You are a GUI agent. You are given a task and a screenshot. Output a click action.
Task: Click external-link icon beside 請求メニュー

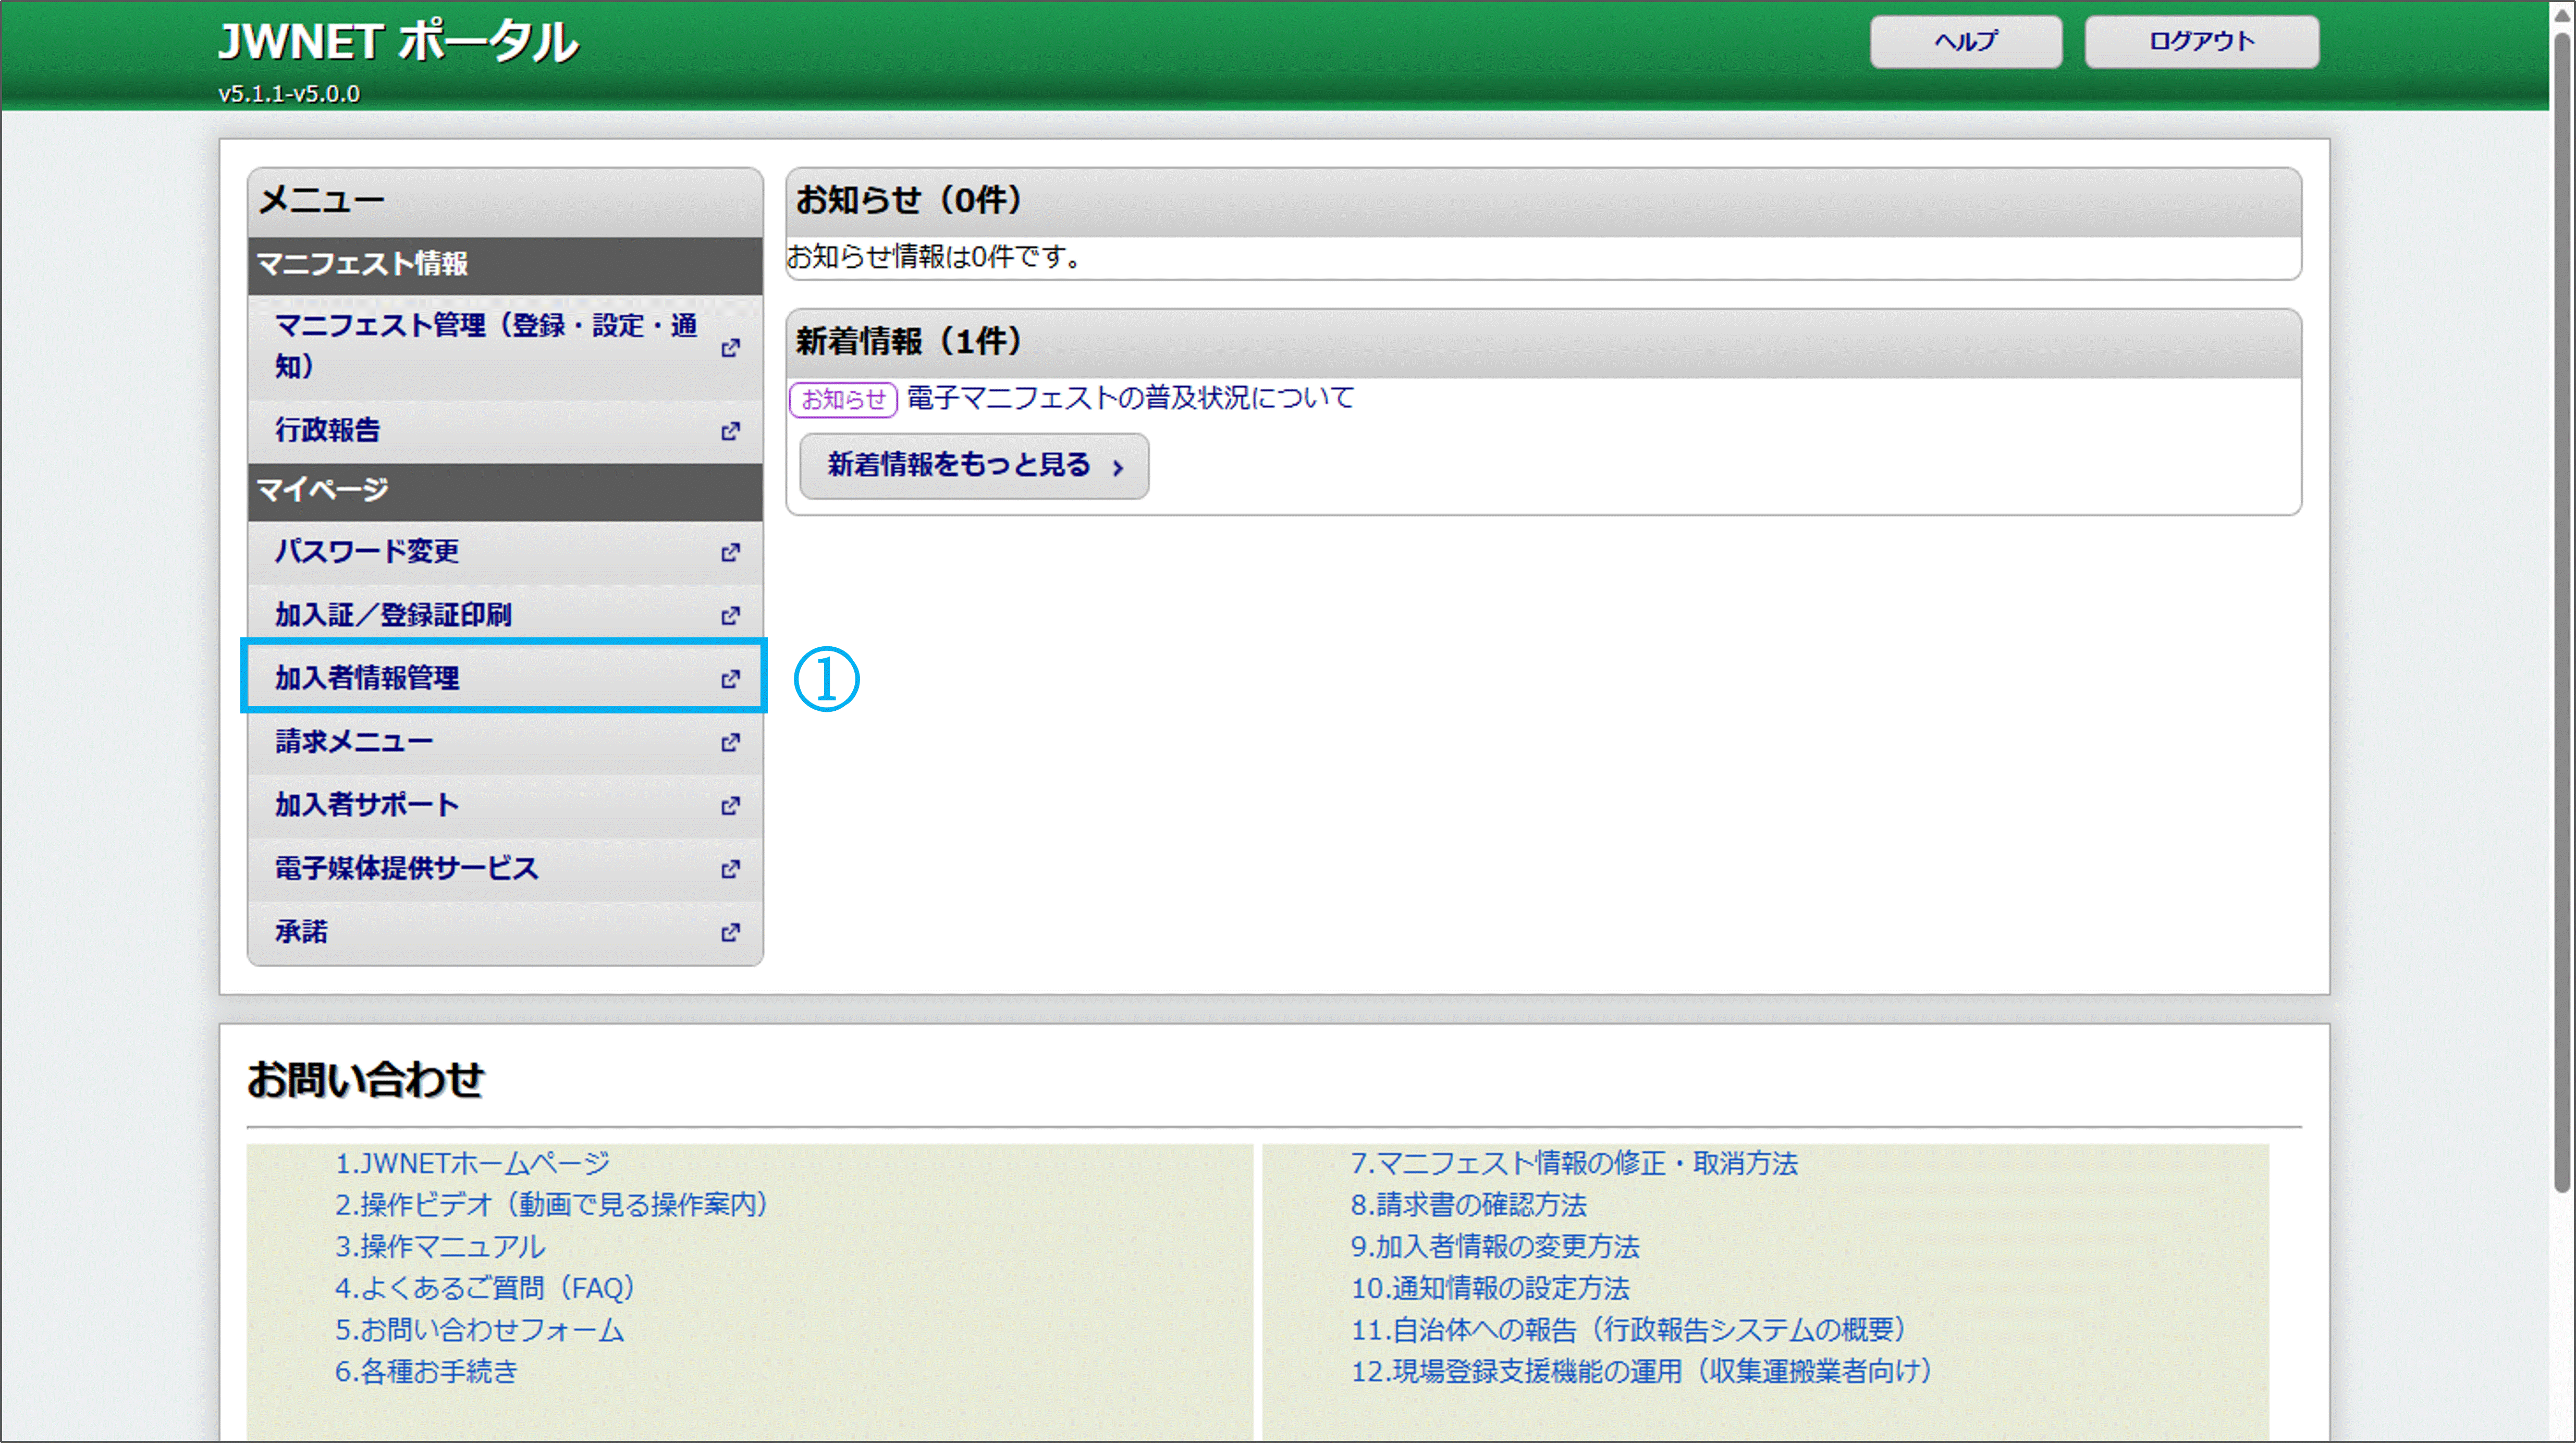coord(730,742)
